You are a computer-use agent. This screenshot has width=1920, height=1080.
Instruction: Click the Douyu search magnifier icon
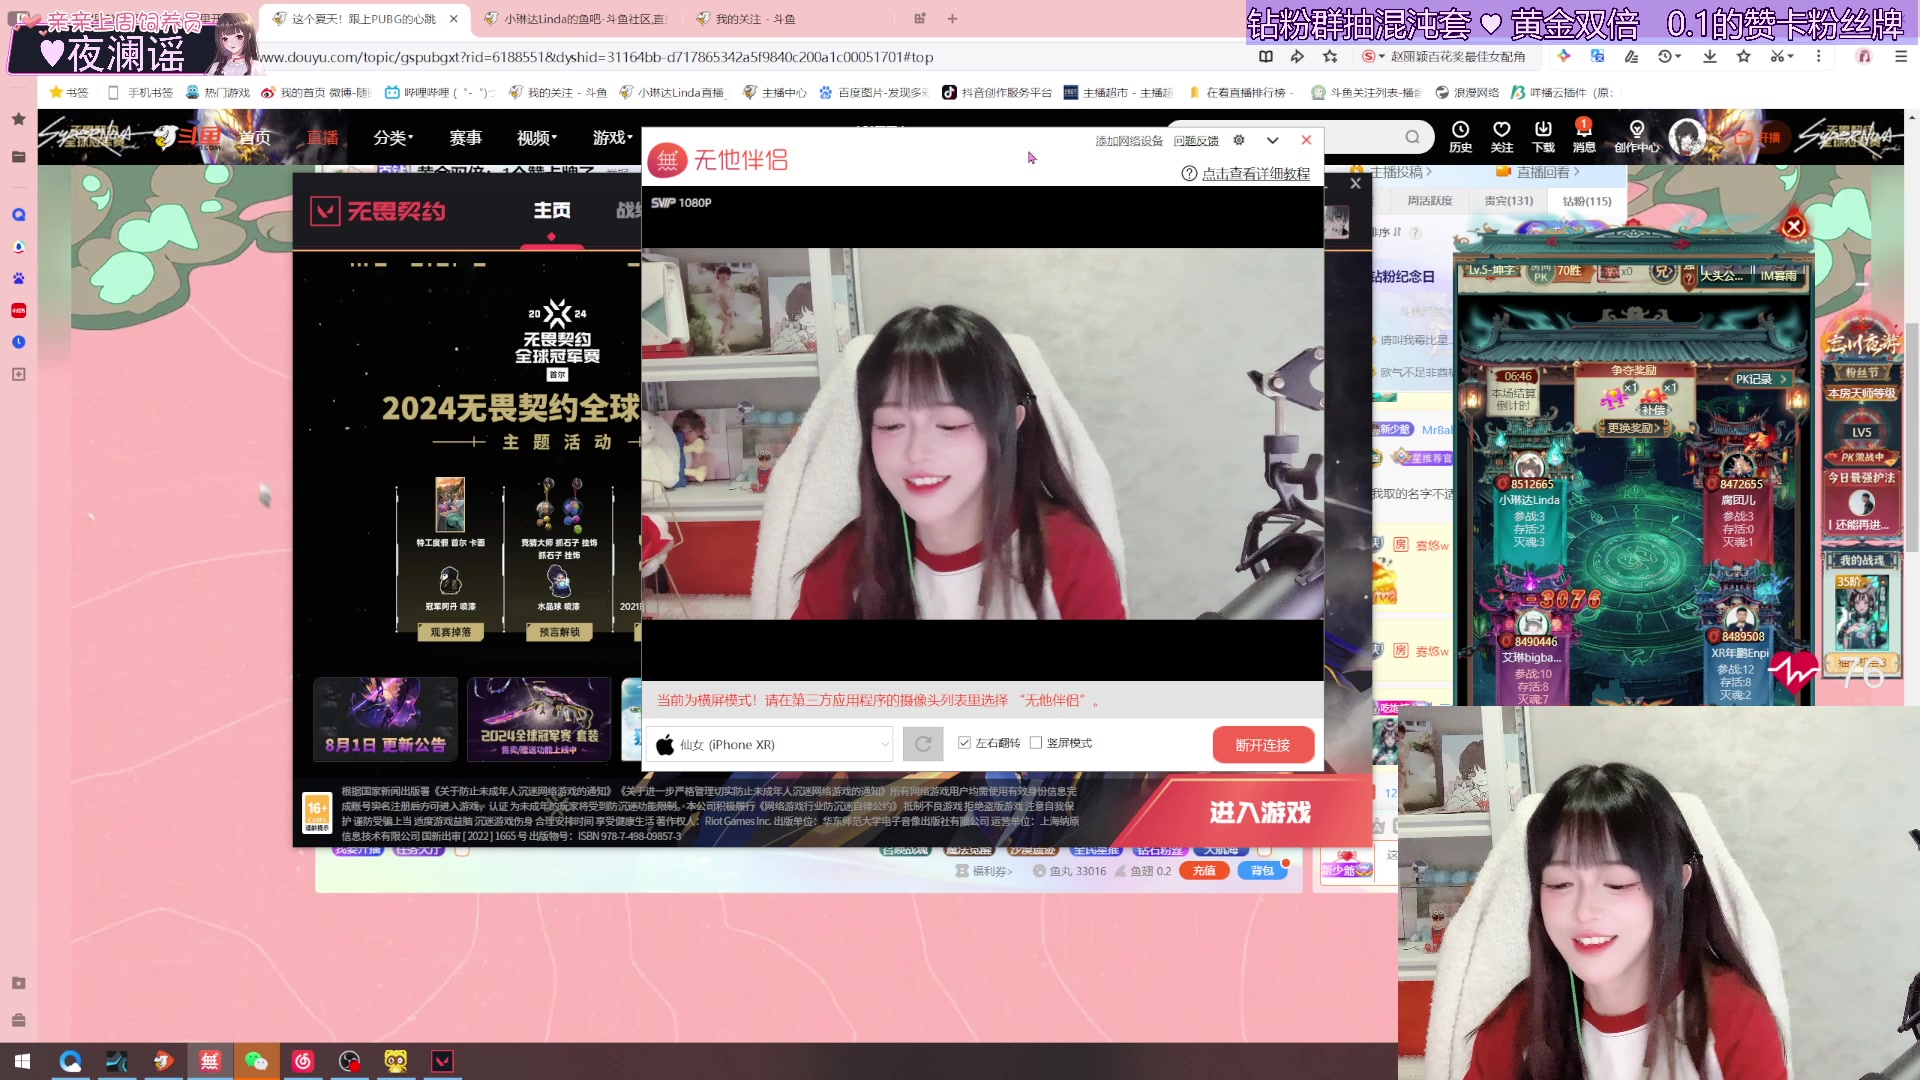tap(1412, 137)
